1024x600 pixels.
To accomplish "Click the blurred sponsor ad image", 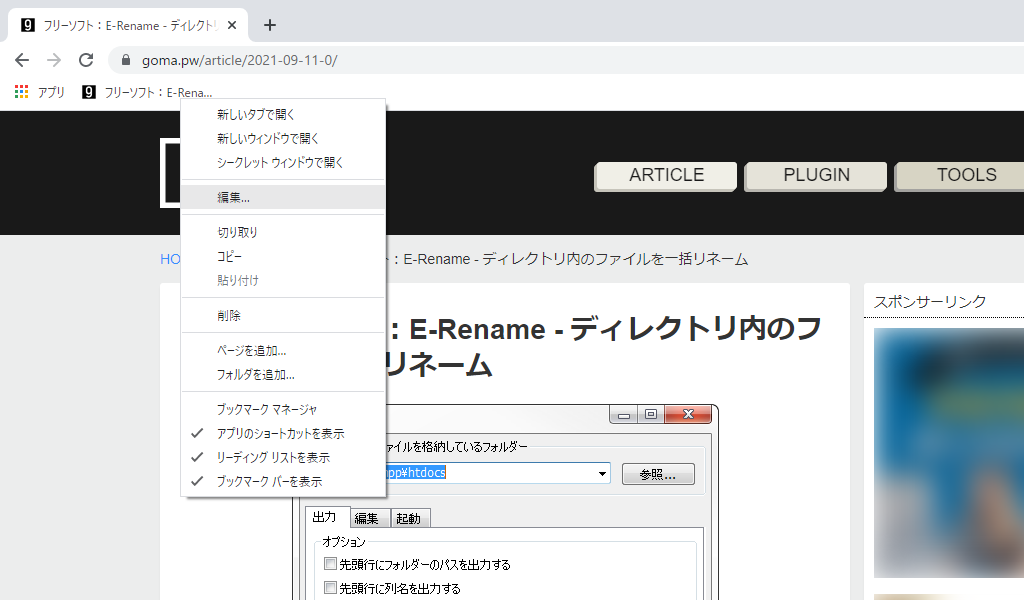I will click(x=948, y=452).
